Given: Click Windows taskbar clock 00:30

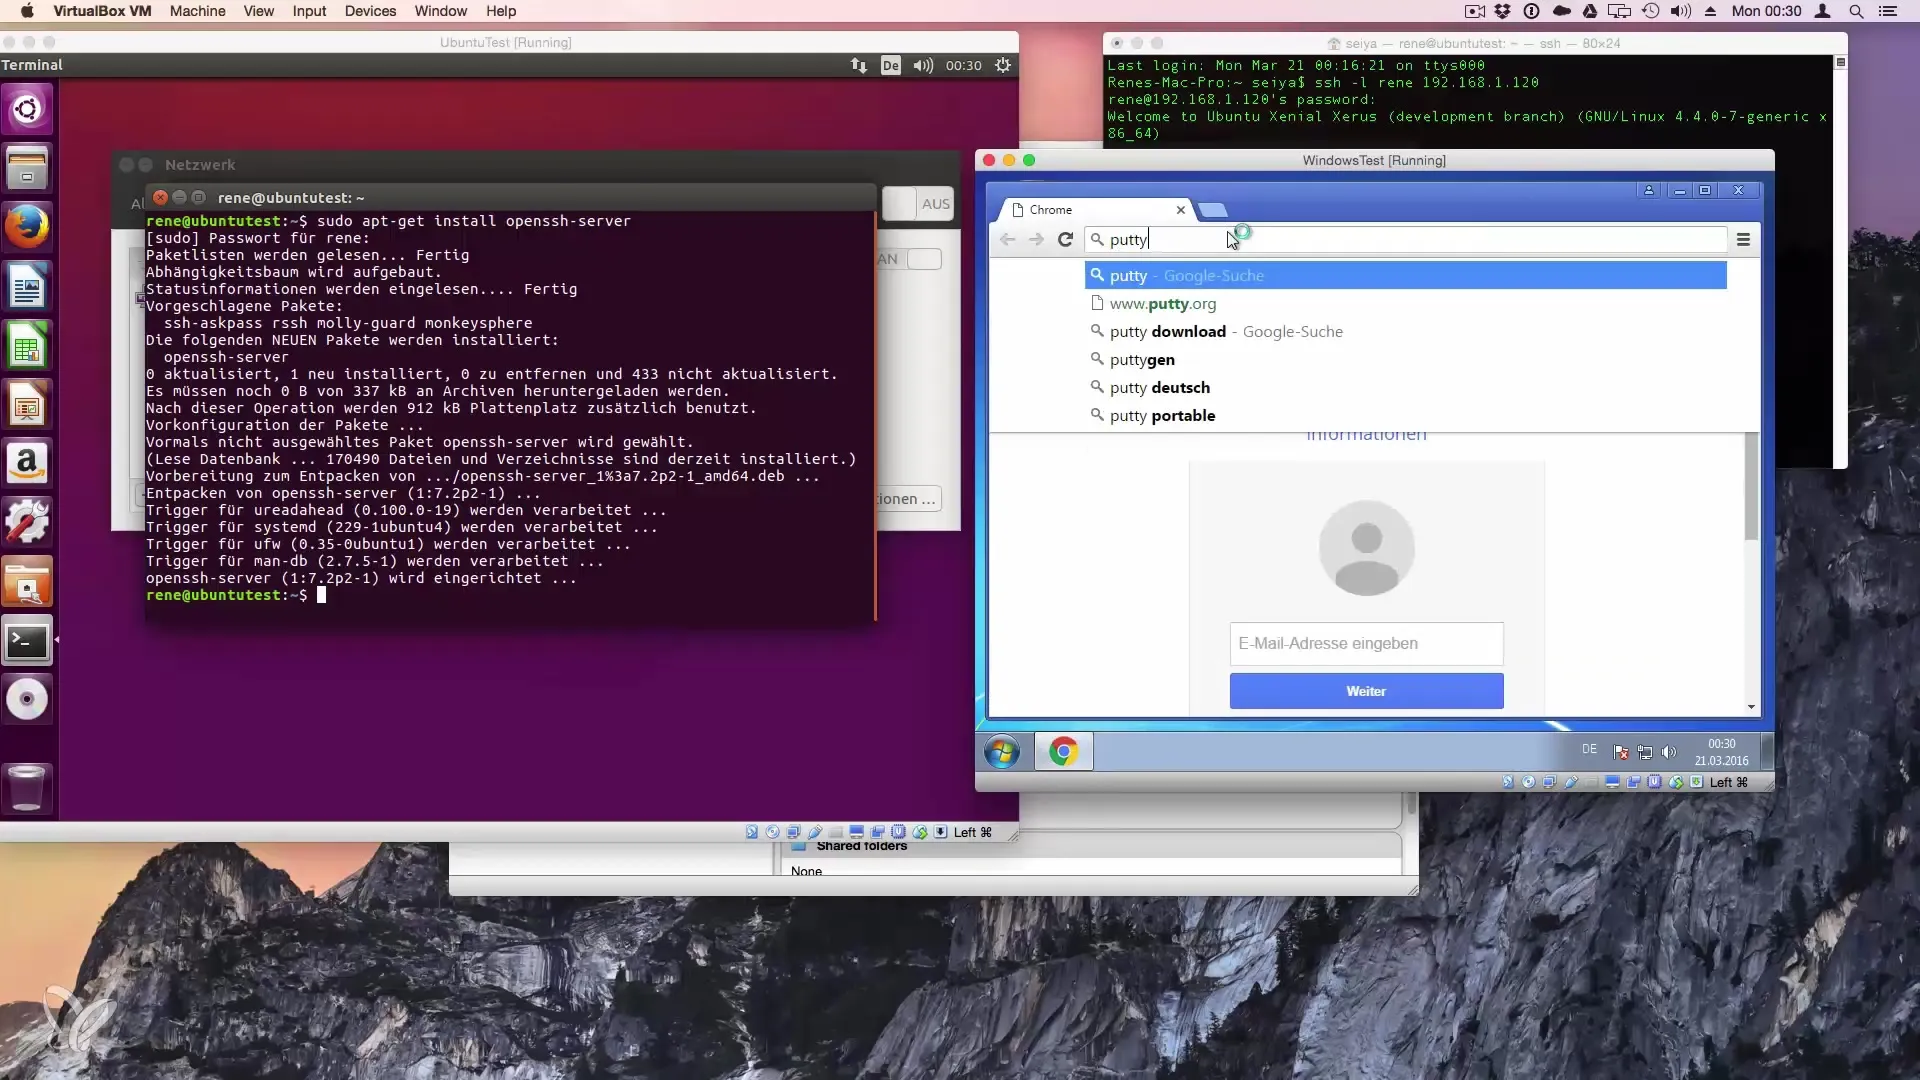Looking at the screenshot, I should click(1721, 752).
